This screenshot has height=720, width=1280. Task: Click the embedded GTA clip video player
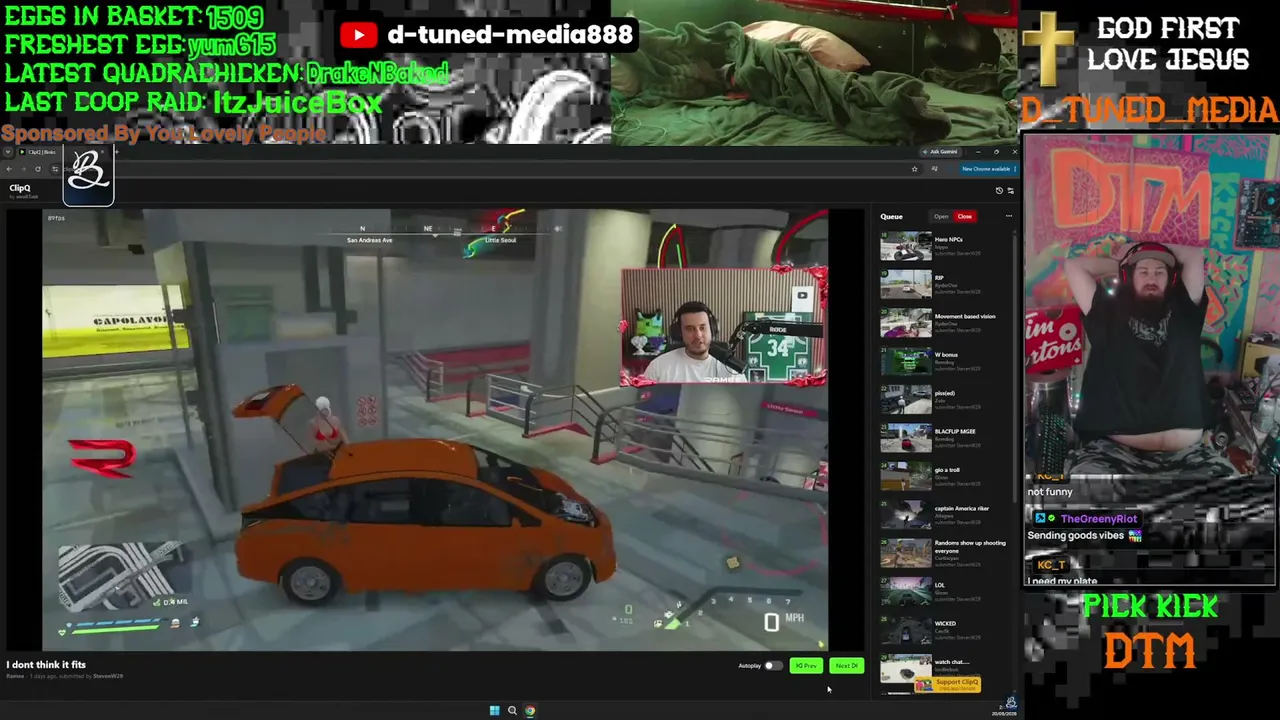click(435, 430)
